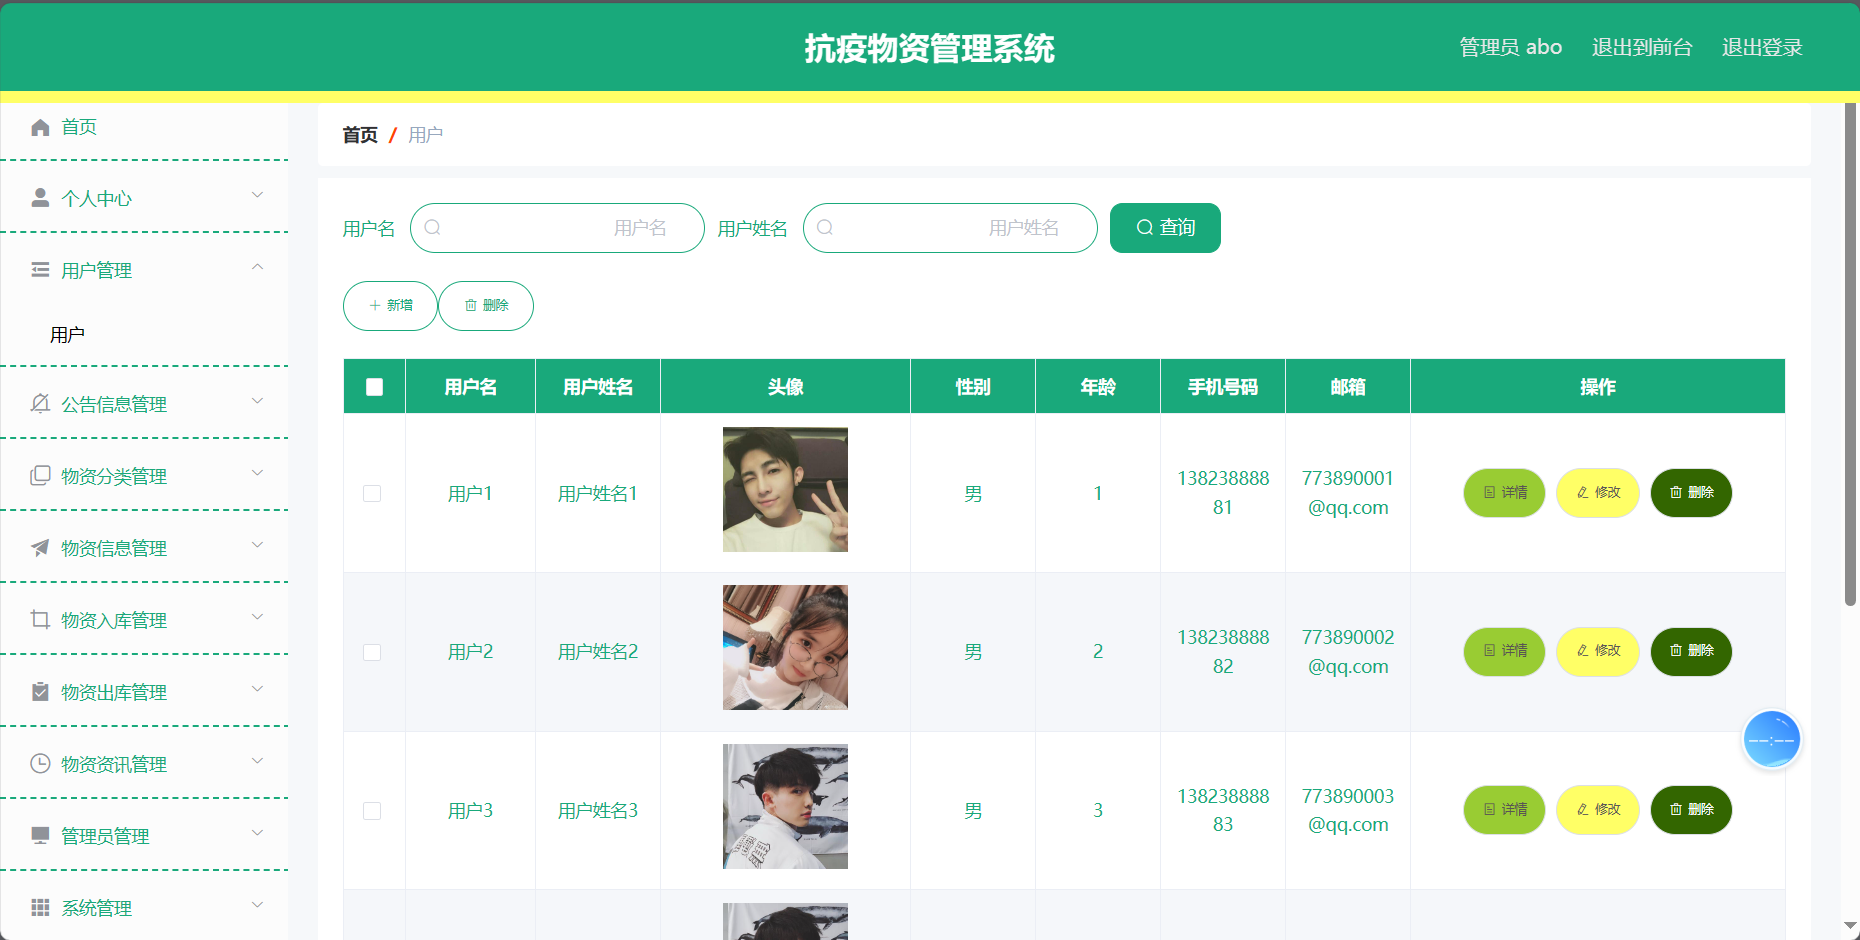1860x940 pixels.
Task: Open 详情 for 用户2
Action: click(x=1504, y=651)
